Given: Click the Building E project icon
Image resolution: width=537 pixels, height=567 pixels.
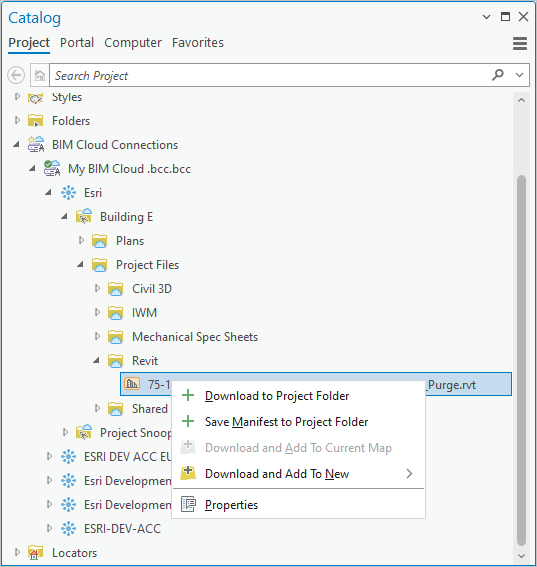Looking at the screenshot, I should click(x=84, y=216).
